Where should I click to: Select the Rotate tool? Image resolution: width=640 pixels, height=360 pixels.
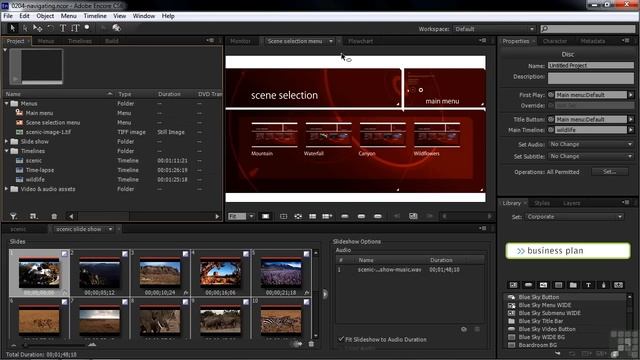click(51, 28)
